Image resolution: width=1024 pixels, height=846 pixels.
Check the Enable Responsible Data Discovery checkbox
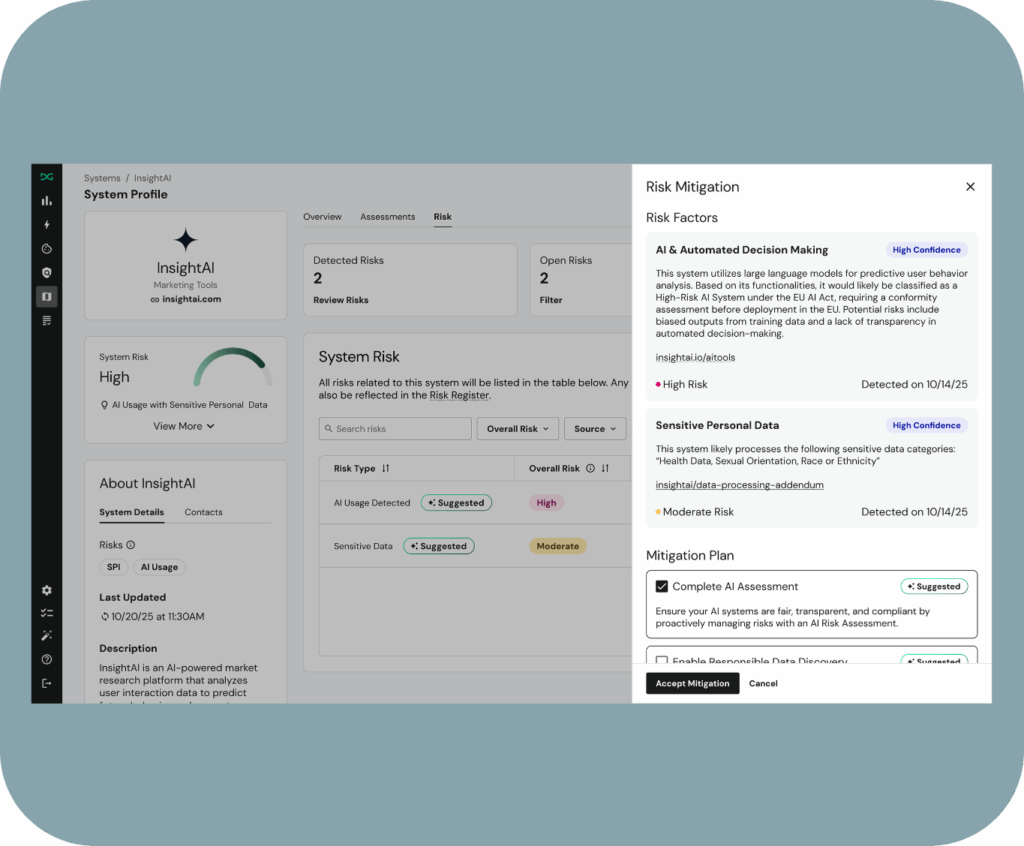tap(661, 661)
